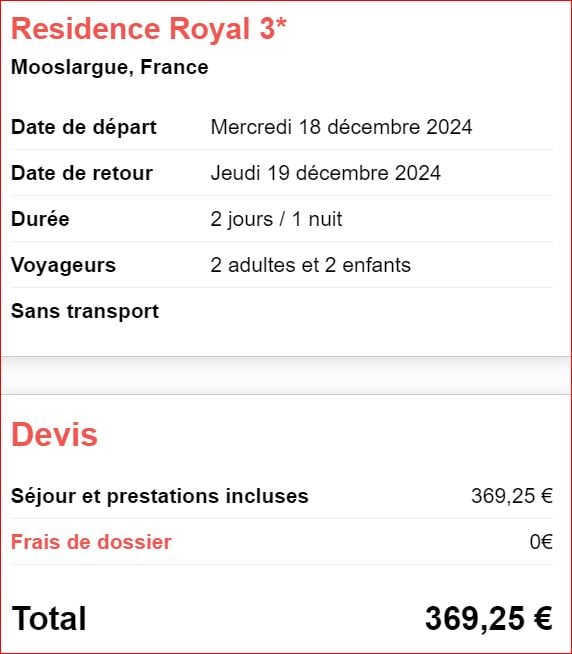This screenshot has width=572, height=654.
Task: Open the Frais de dossier link
Action: tap(91, 542)
